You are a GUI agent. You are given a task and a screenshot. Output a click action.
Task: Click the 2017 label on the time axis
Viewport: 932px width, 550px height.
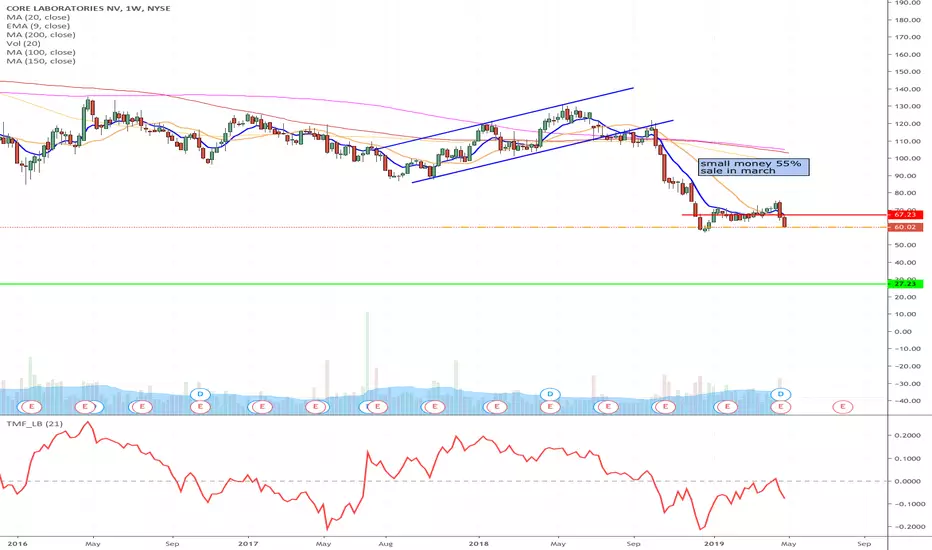point(247,543)
